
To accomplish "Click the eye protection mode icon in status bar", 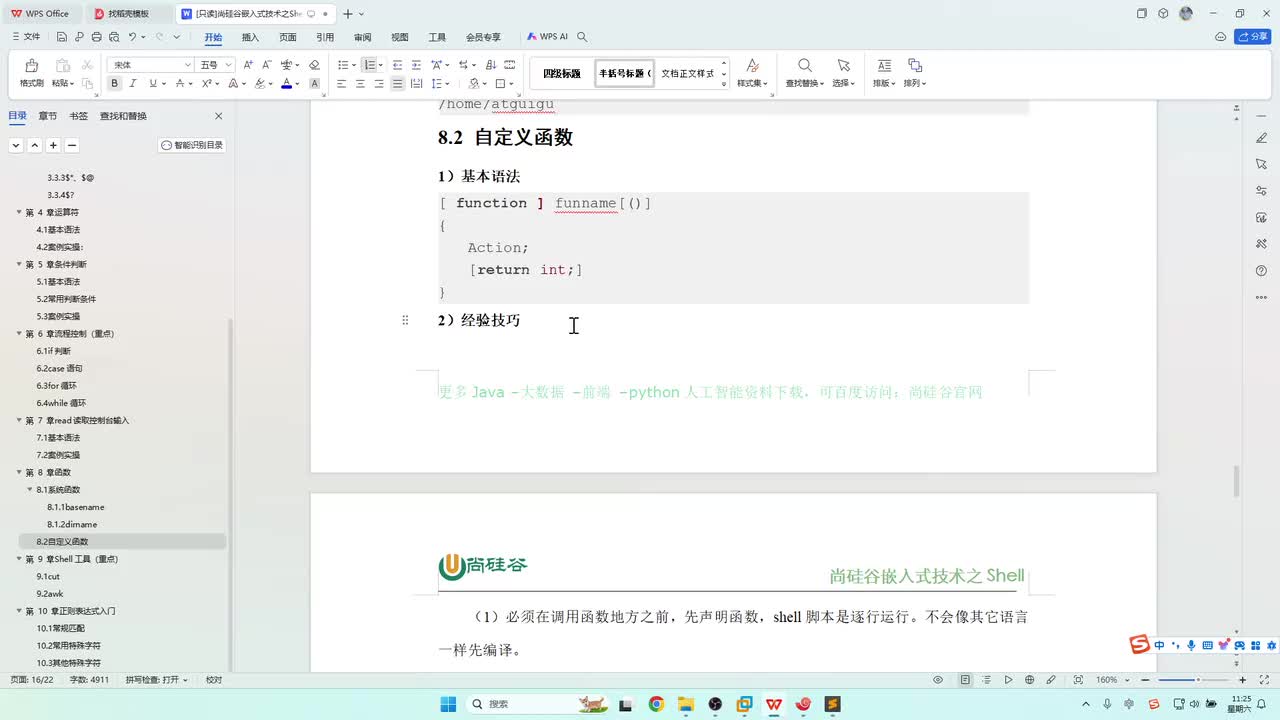I will coord(938,680).
